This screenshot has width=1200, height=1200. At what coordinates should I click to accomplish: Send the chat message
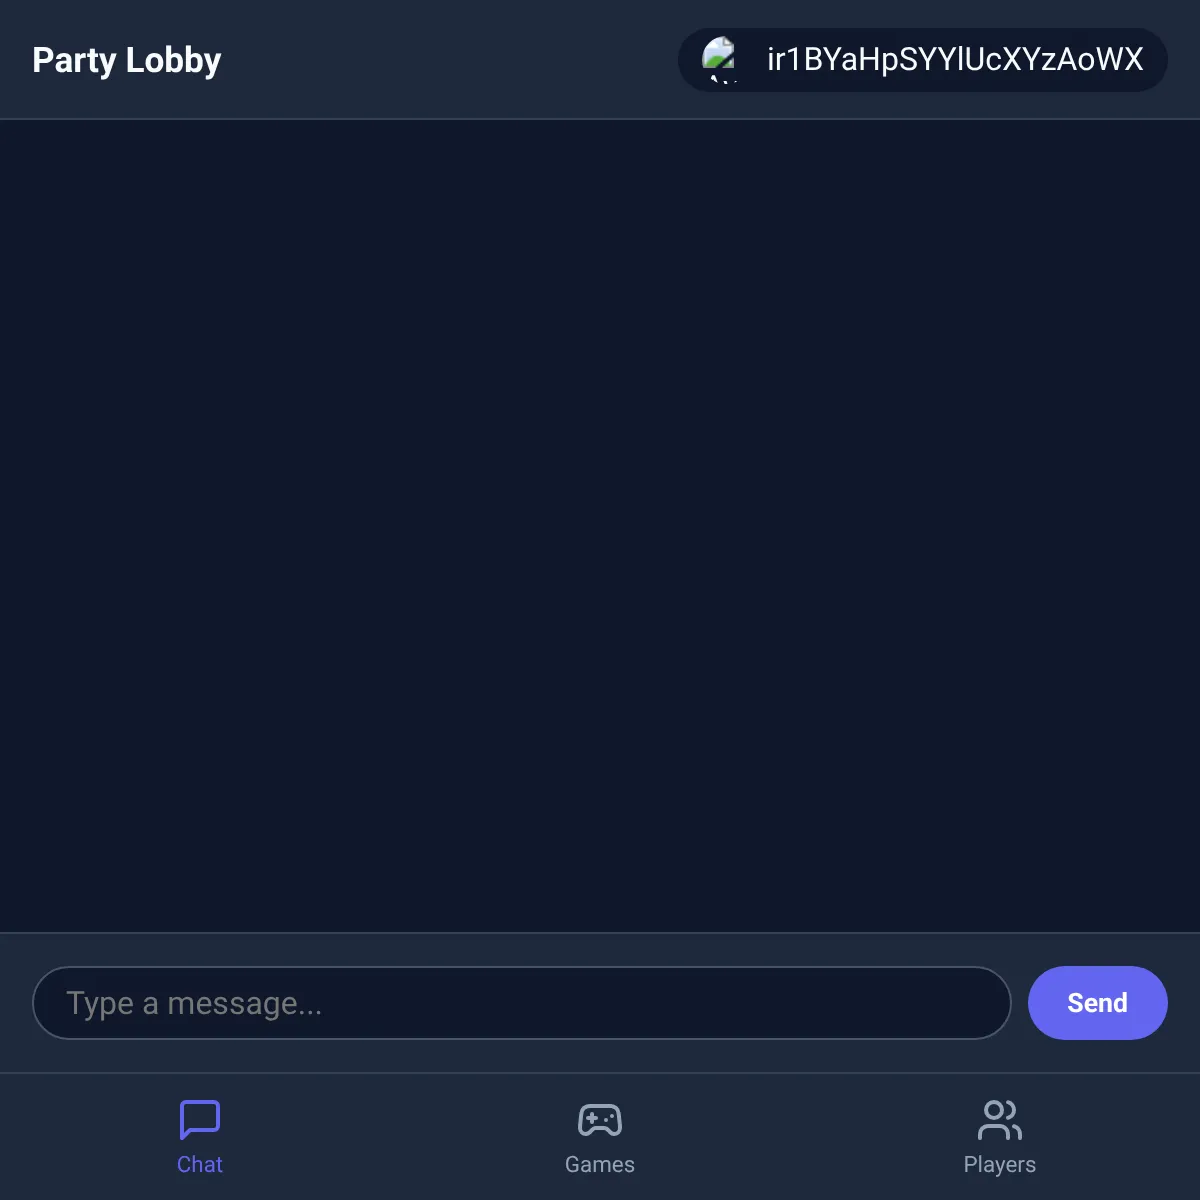click(x=1097, y=1003)
